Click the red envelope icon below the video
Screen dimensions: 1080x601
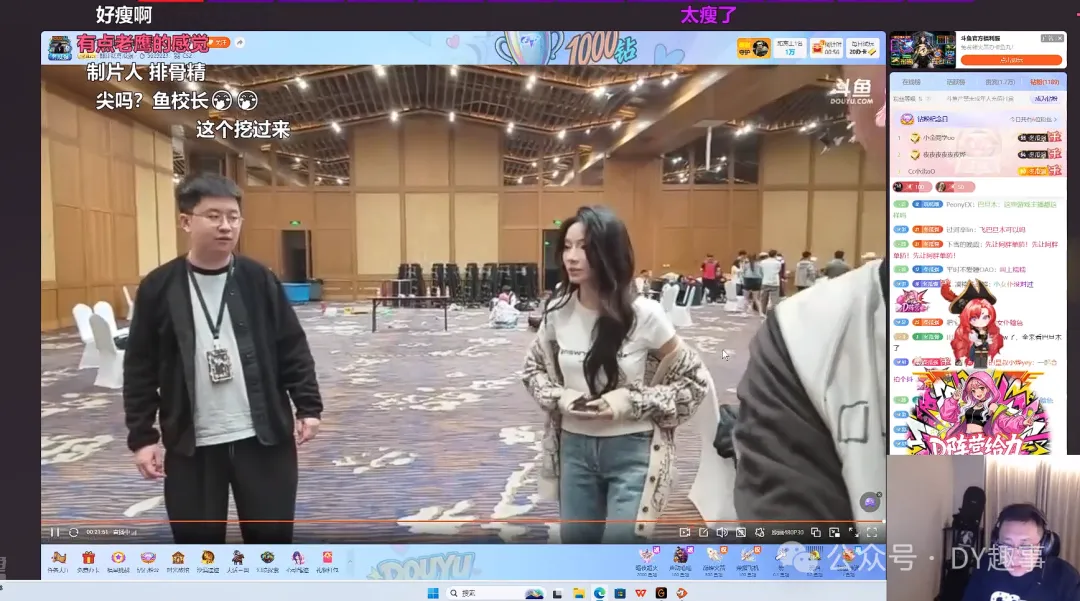click(x=327, y=560)
